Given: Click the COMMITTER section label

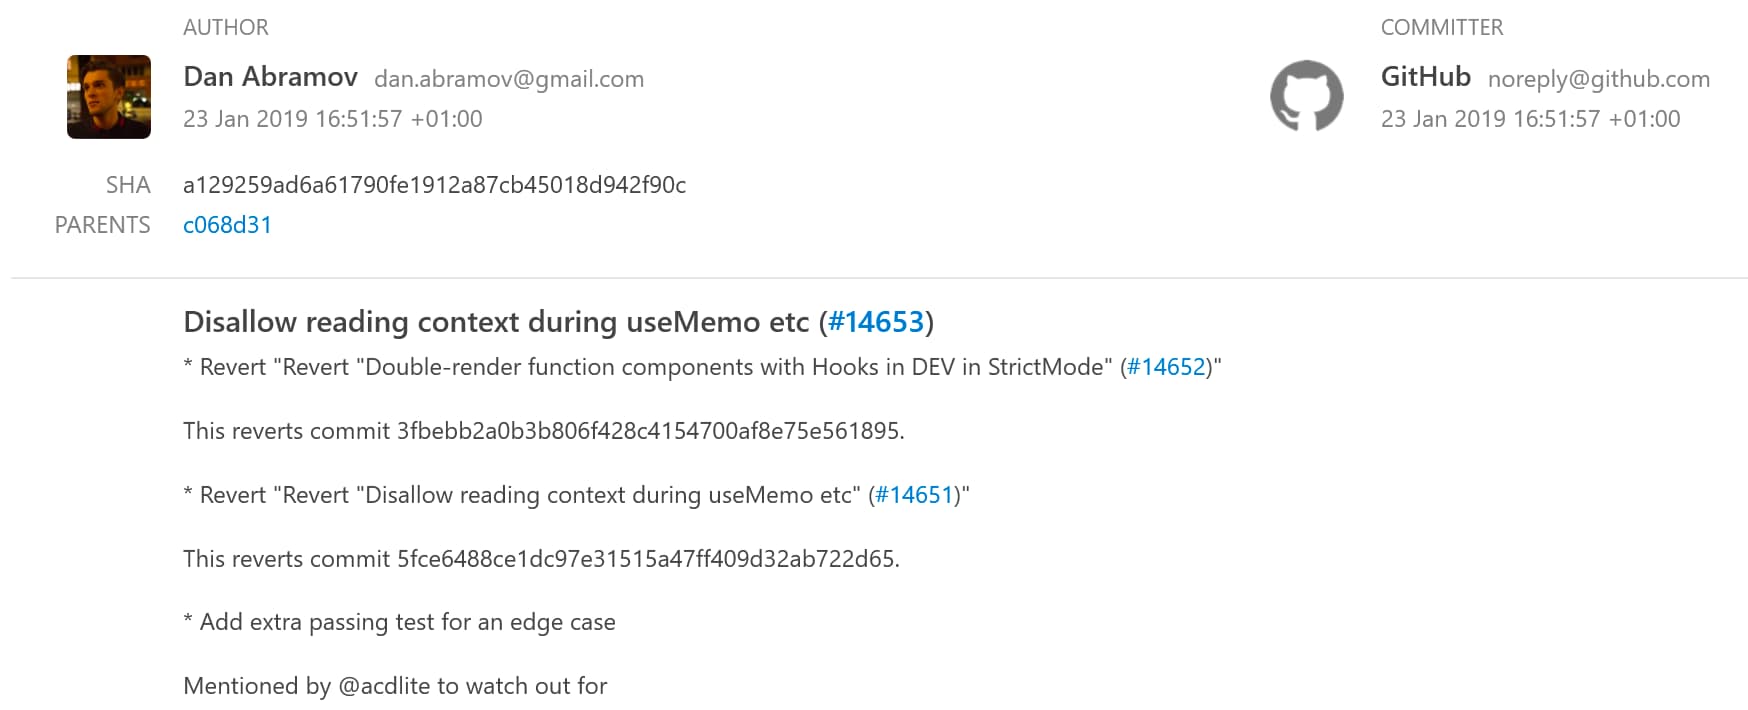Looking at the screenshot, I should [x=1442, y=28].
